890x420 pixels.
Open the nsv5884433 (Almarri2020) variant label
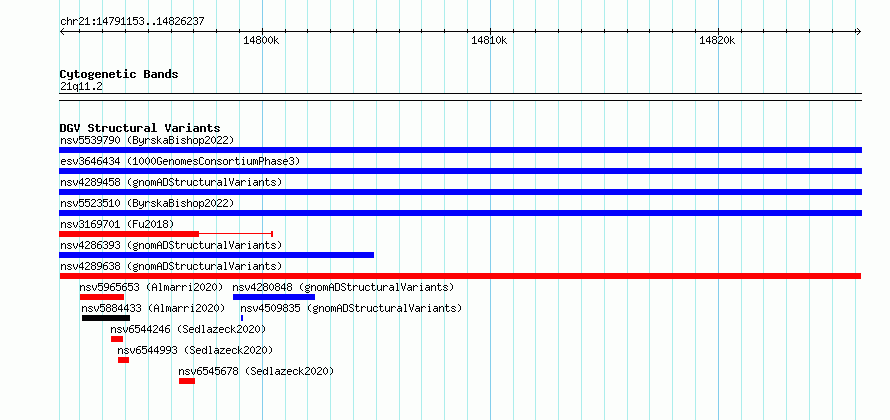pyautogui.click(x=153, y=308)
